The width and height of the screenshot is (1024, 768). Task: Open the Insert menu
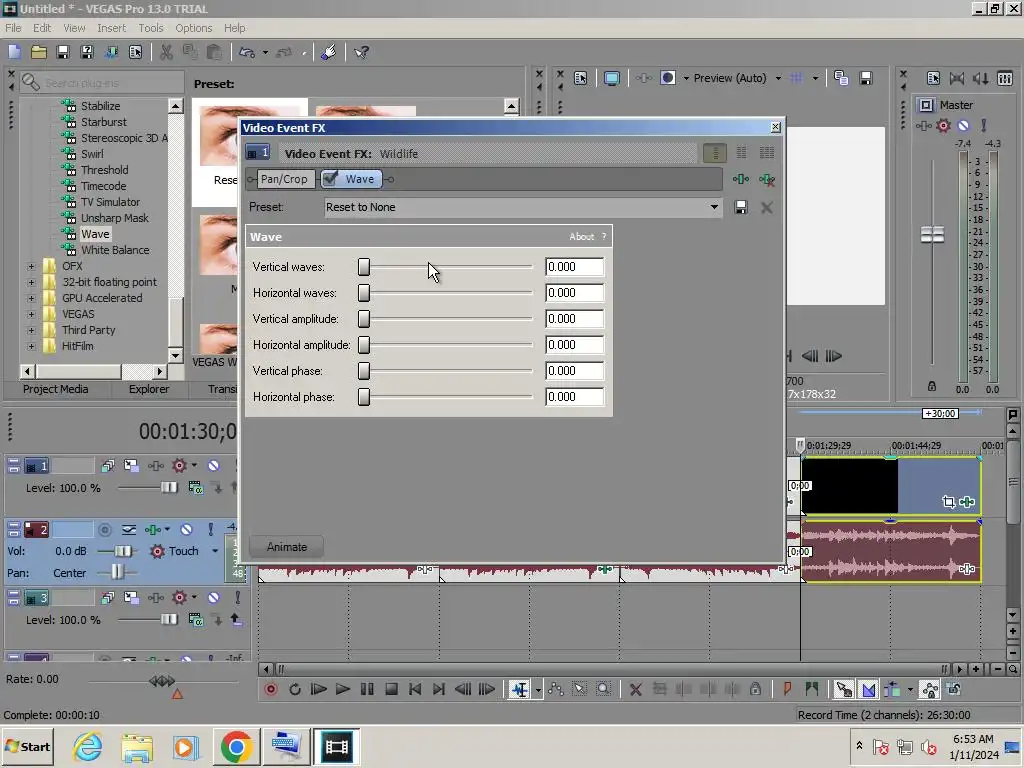coord(112,28)
